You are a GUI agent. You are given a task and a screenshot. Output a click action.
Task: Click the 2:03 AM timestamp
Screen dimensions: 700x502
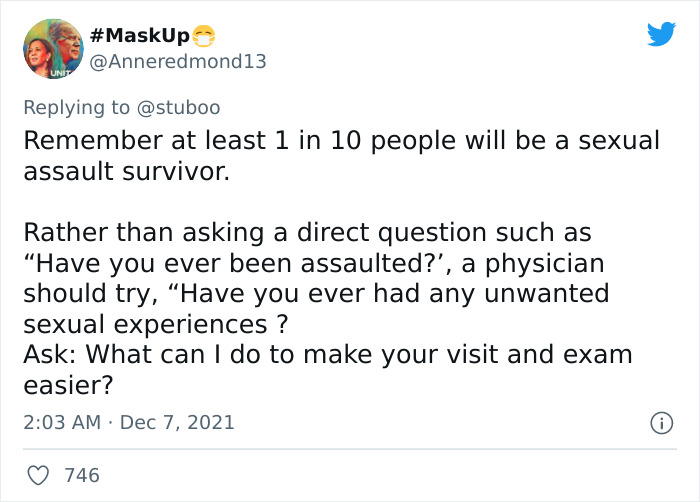pyautogui.click(x=63, y=422)
